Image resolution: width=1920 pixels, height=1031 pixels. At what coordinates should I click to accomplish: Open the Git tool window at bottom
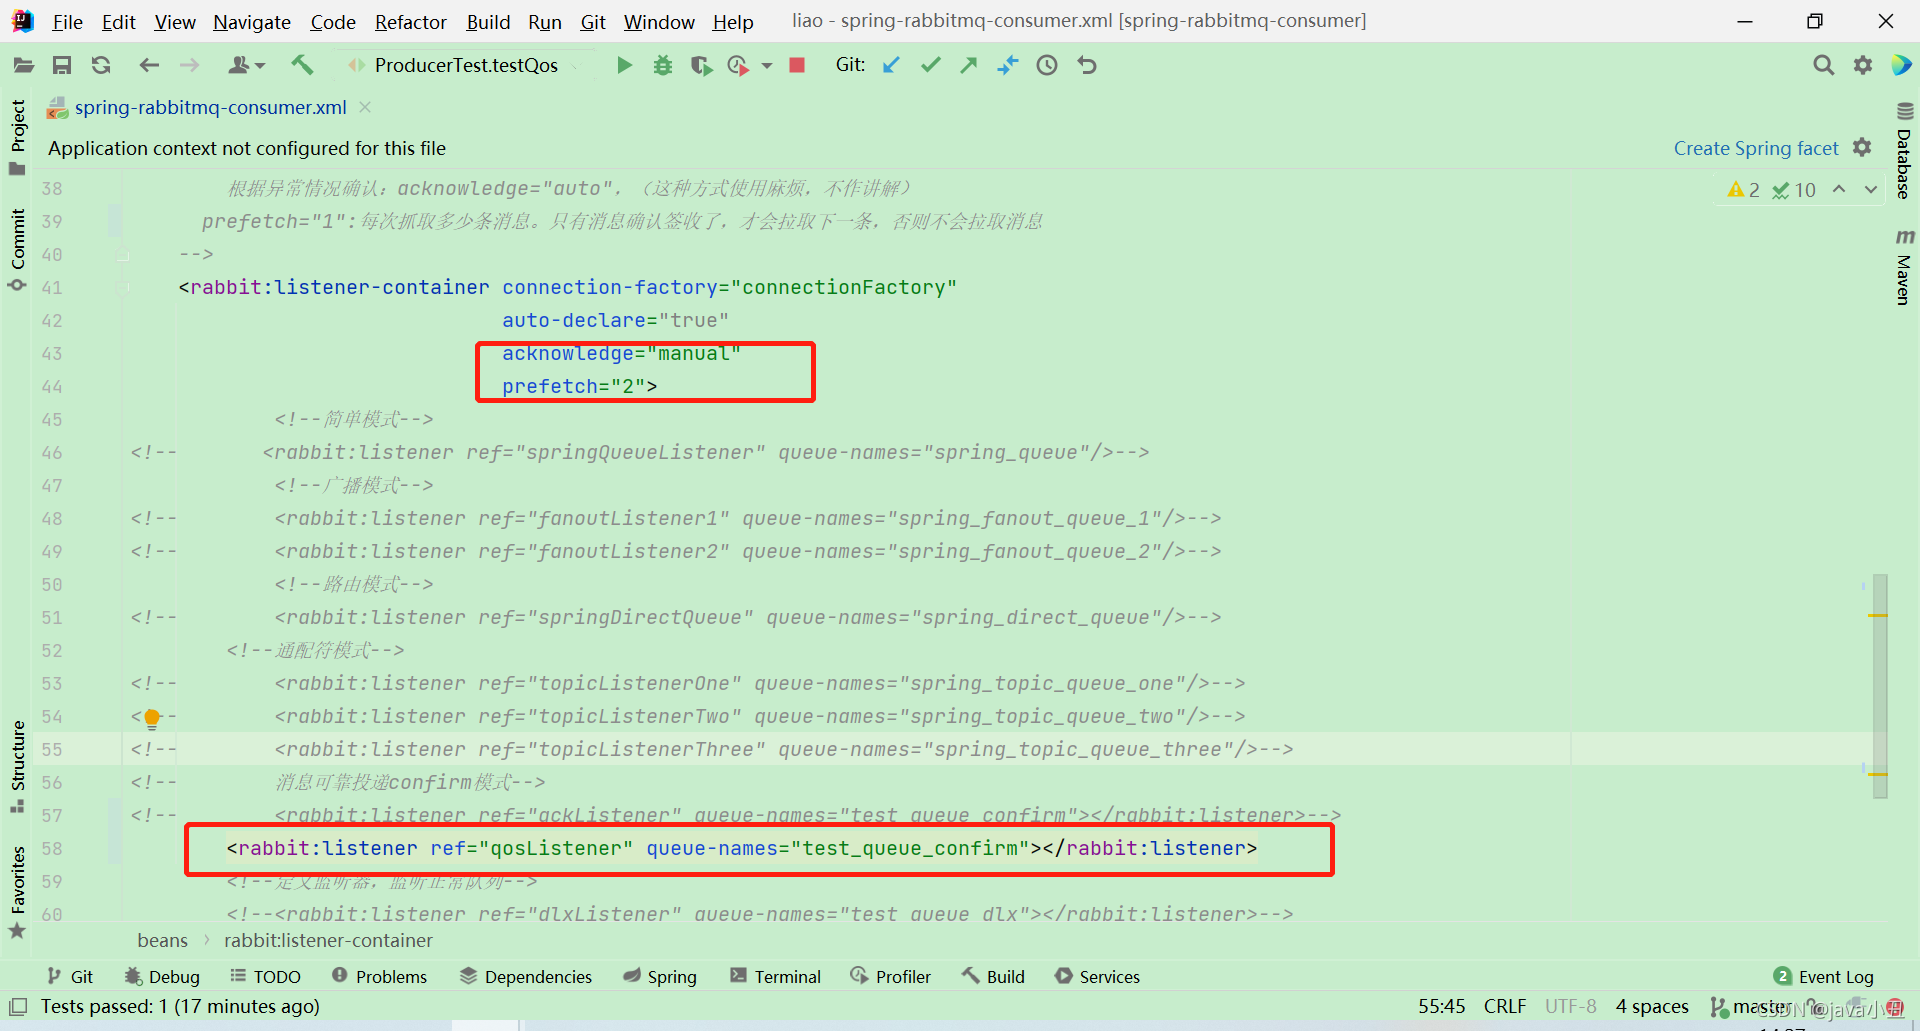(x=70, y=977)
